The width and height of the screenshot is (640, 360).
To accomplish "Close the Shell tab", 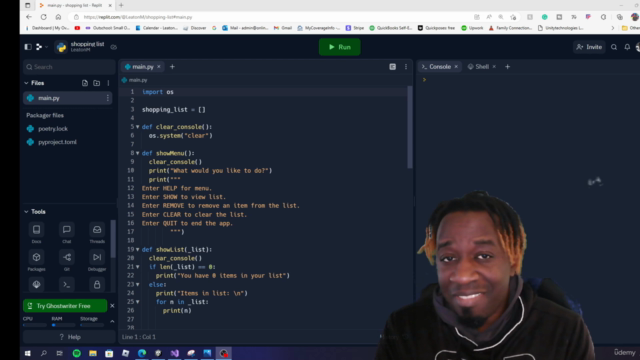I will point(494,67).
